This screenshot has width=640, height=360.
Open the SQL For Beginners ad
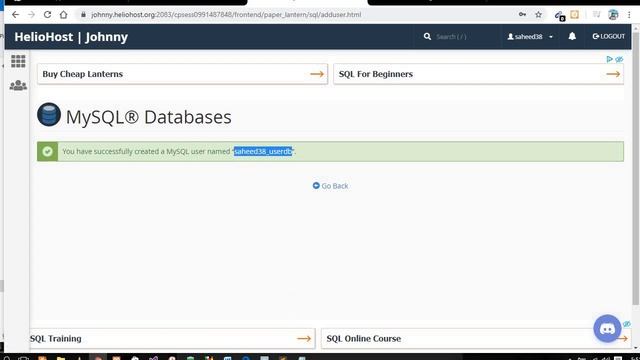point(478,74)
